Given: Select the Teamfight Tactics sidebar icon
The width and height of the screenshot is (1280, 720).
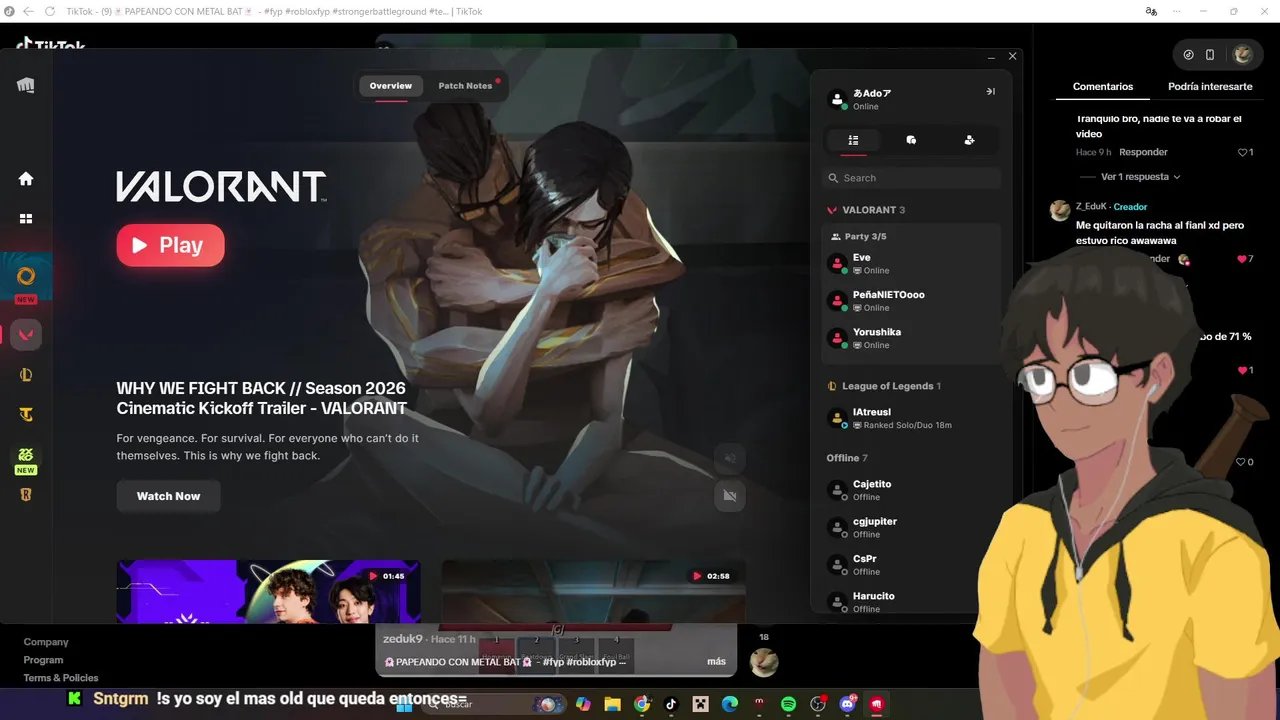Looking at the screenshot, I should point(26,414).
